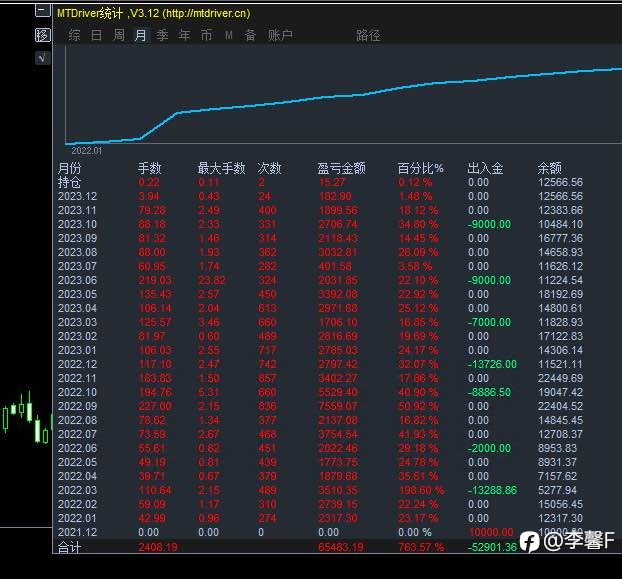Viewport: 622px width, 579px height.
Task: Toggle the √ checkmark icon
Action: pos(43,58)
